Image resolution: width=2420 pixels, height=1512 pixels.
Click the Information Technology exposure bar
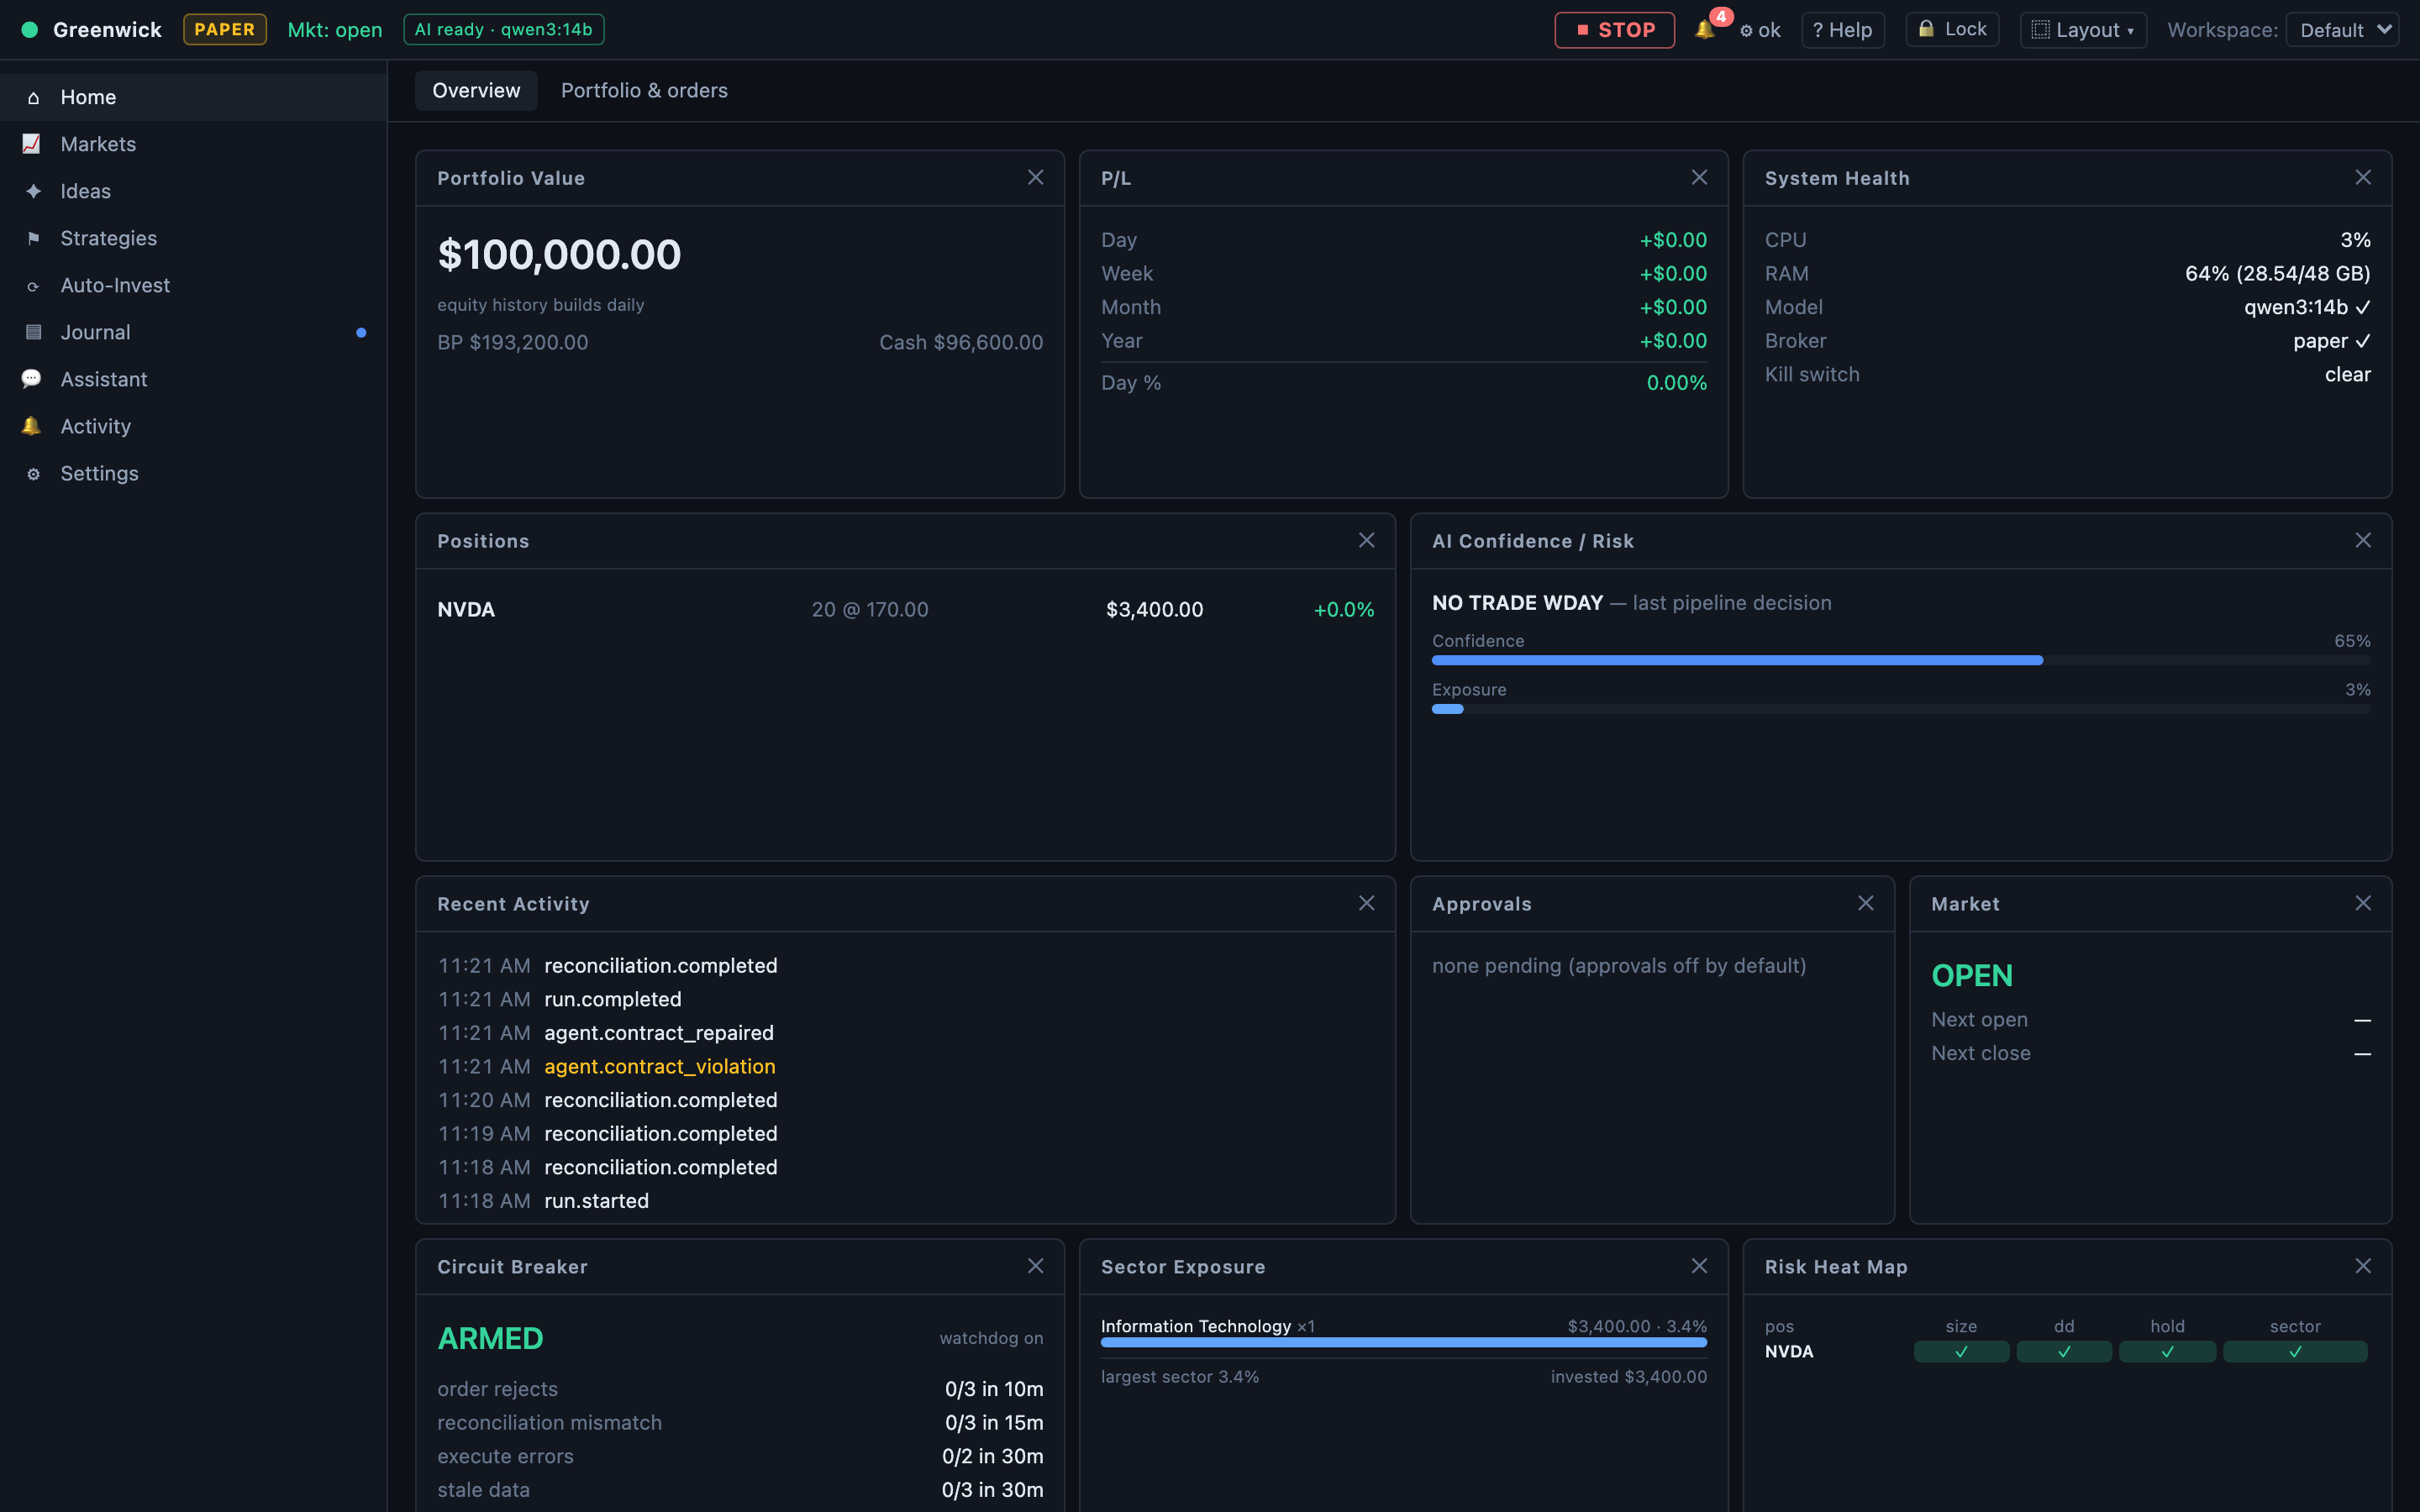click(x=1404, y=1343)
